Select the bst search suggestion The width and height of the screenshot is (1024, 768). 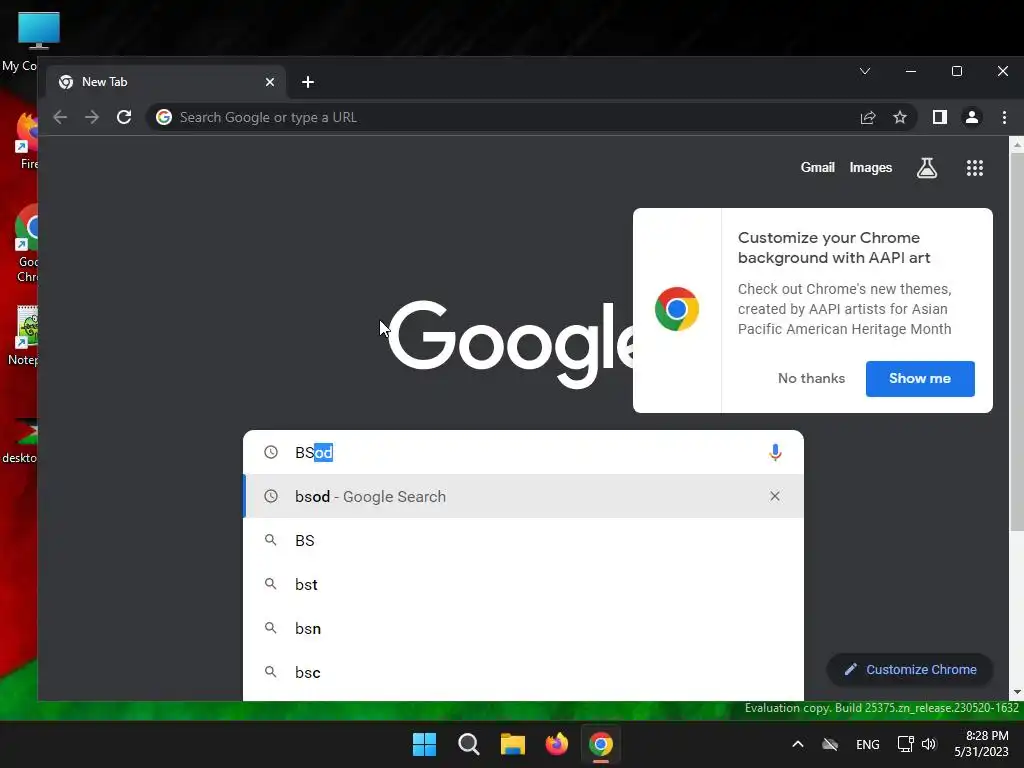pyautogui.click(x=522, y=584)
